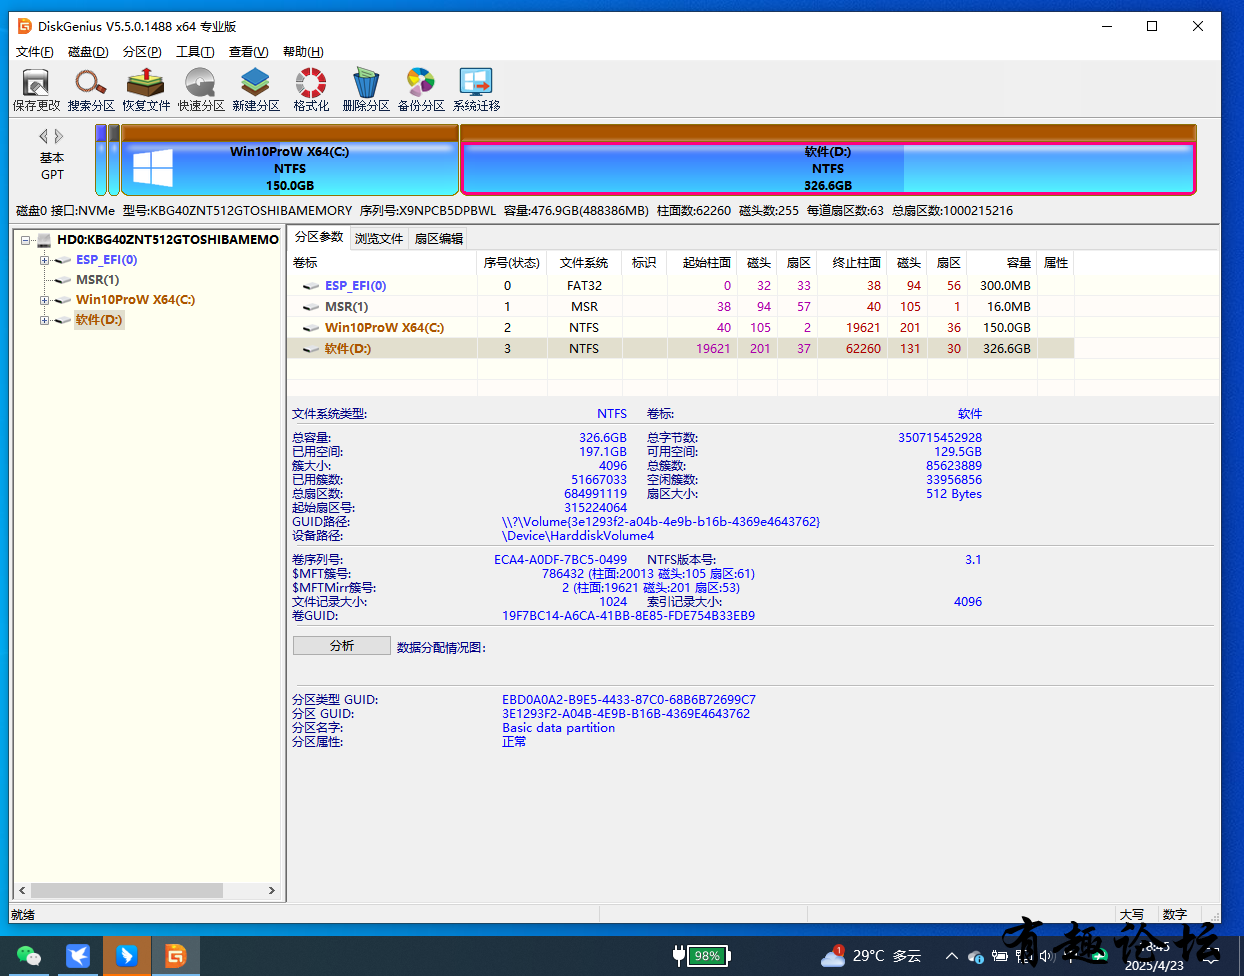Click the small ESP partition block in disk map
The image size is (1244, 976).
pyautogui.click(x=101, y=160)
